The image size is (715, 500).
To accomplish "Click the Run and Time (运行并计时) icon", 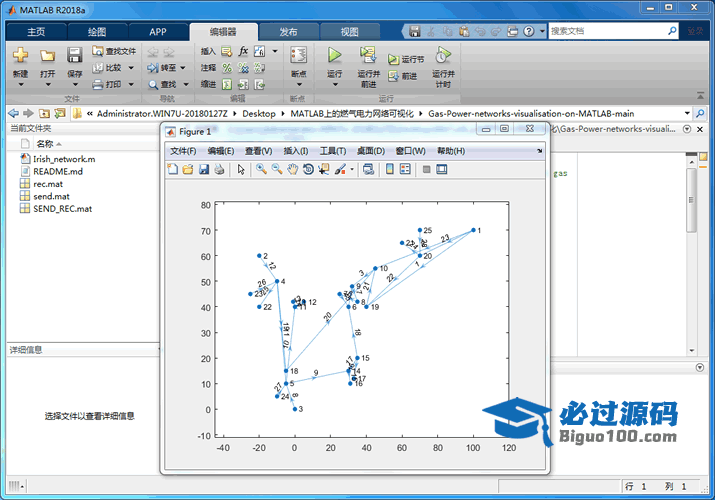I will click(443, 55).
